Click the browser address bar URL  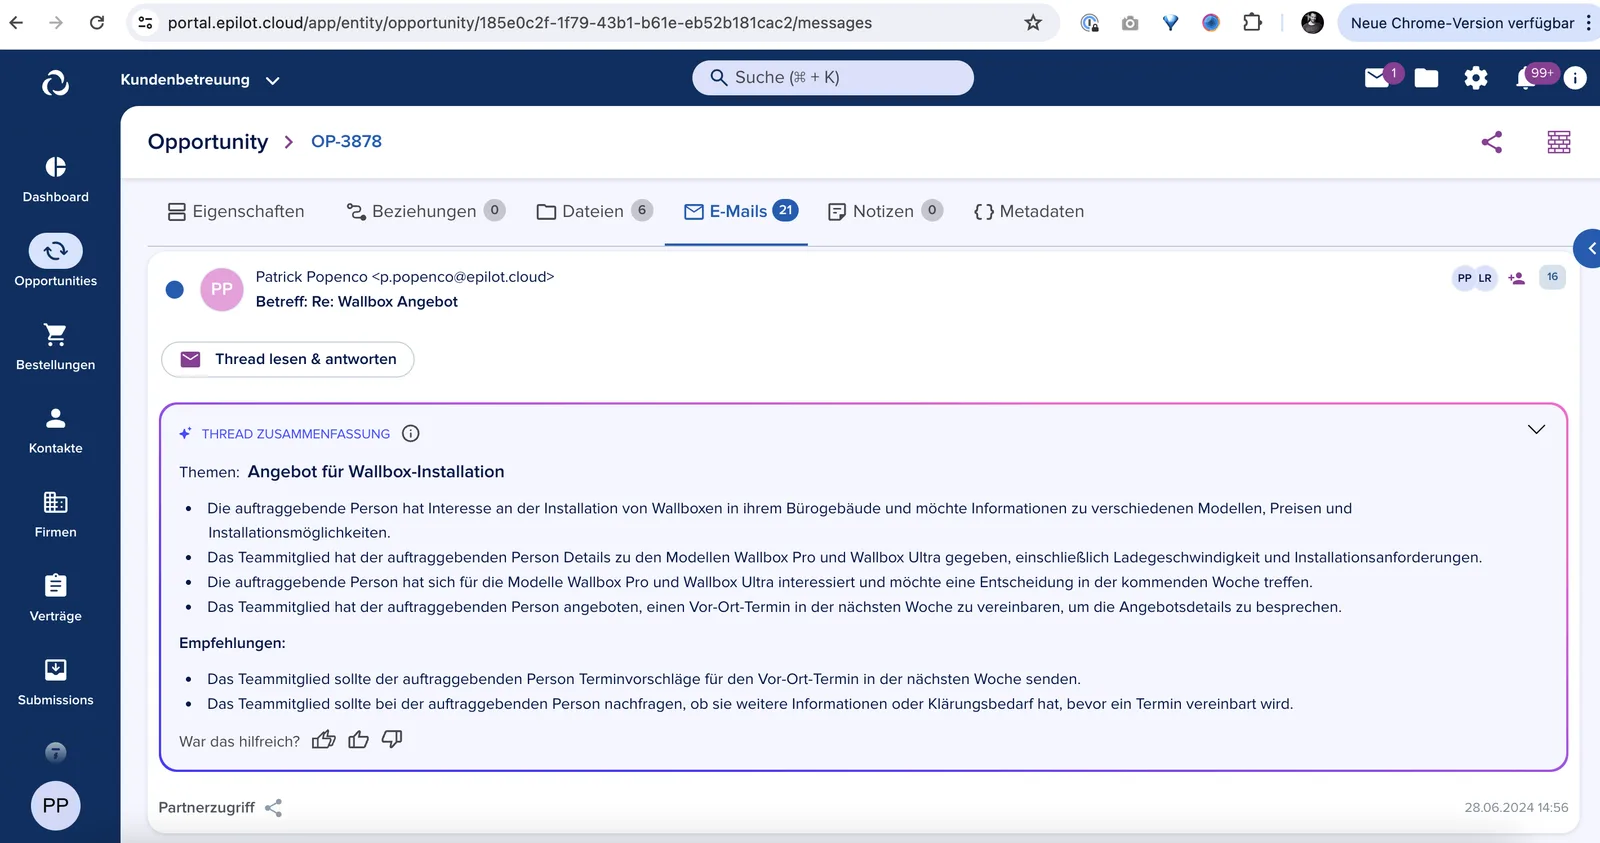click(520, 23)
